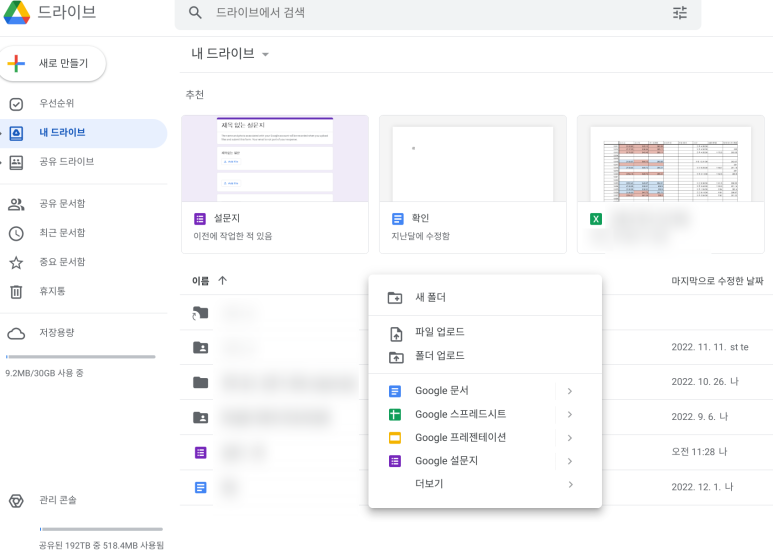This screenshot has height=555, width=773.
Task: Click the date 2022. 12. 1. 나
Action: (702, 487)
